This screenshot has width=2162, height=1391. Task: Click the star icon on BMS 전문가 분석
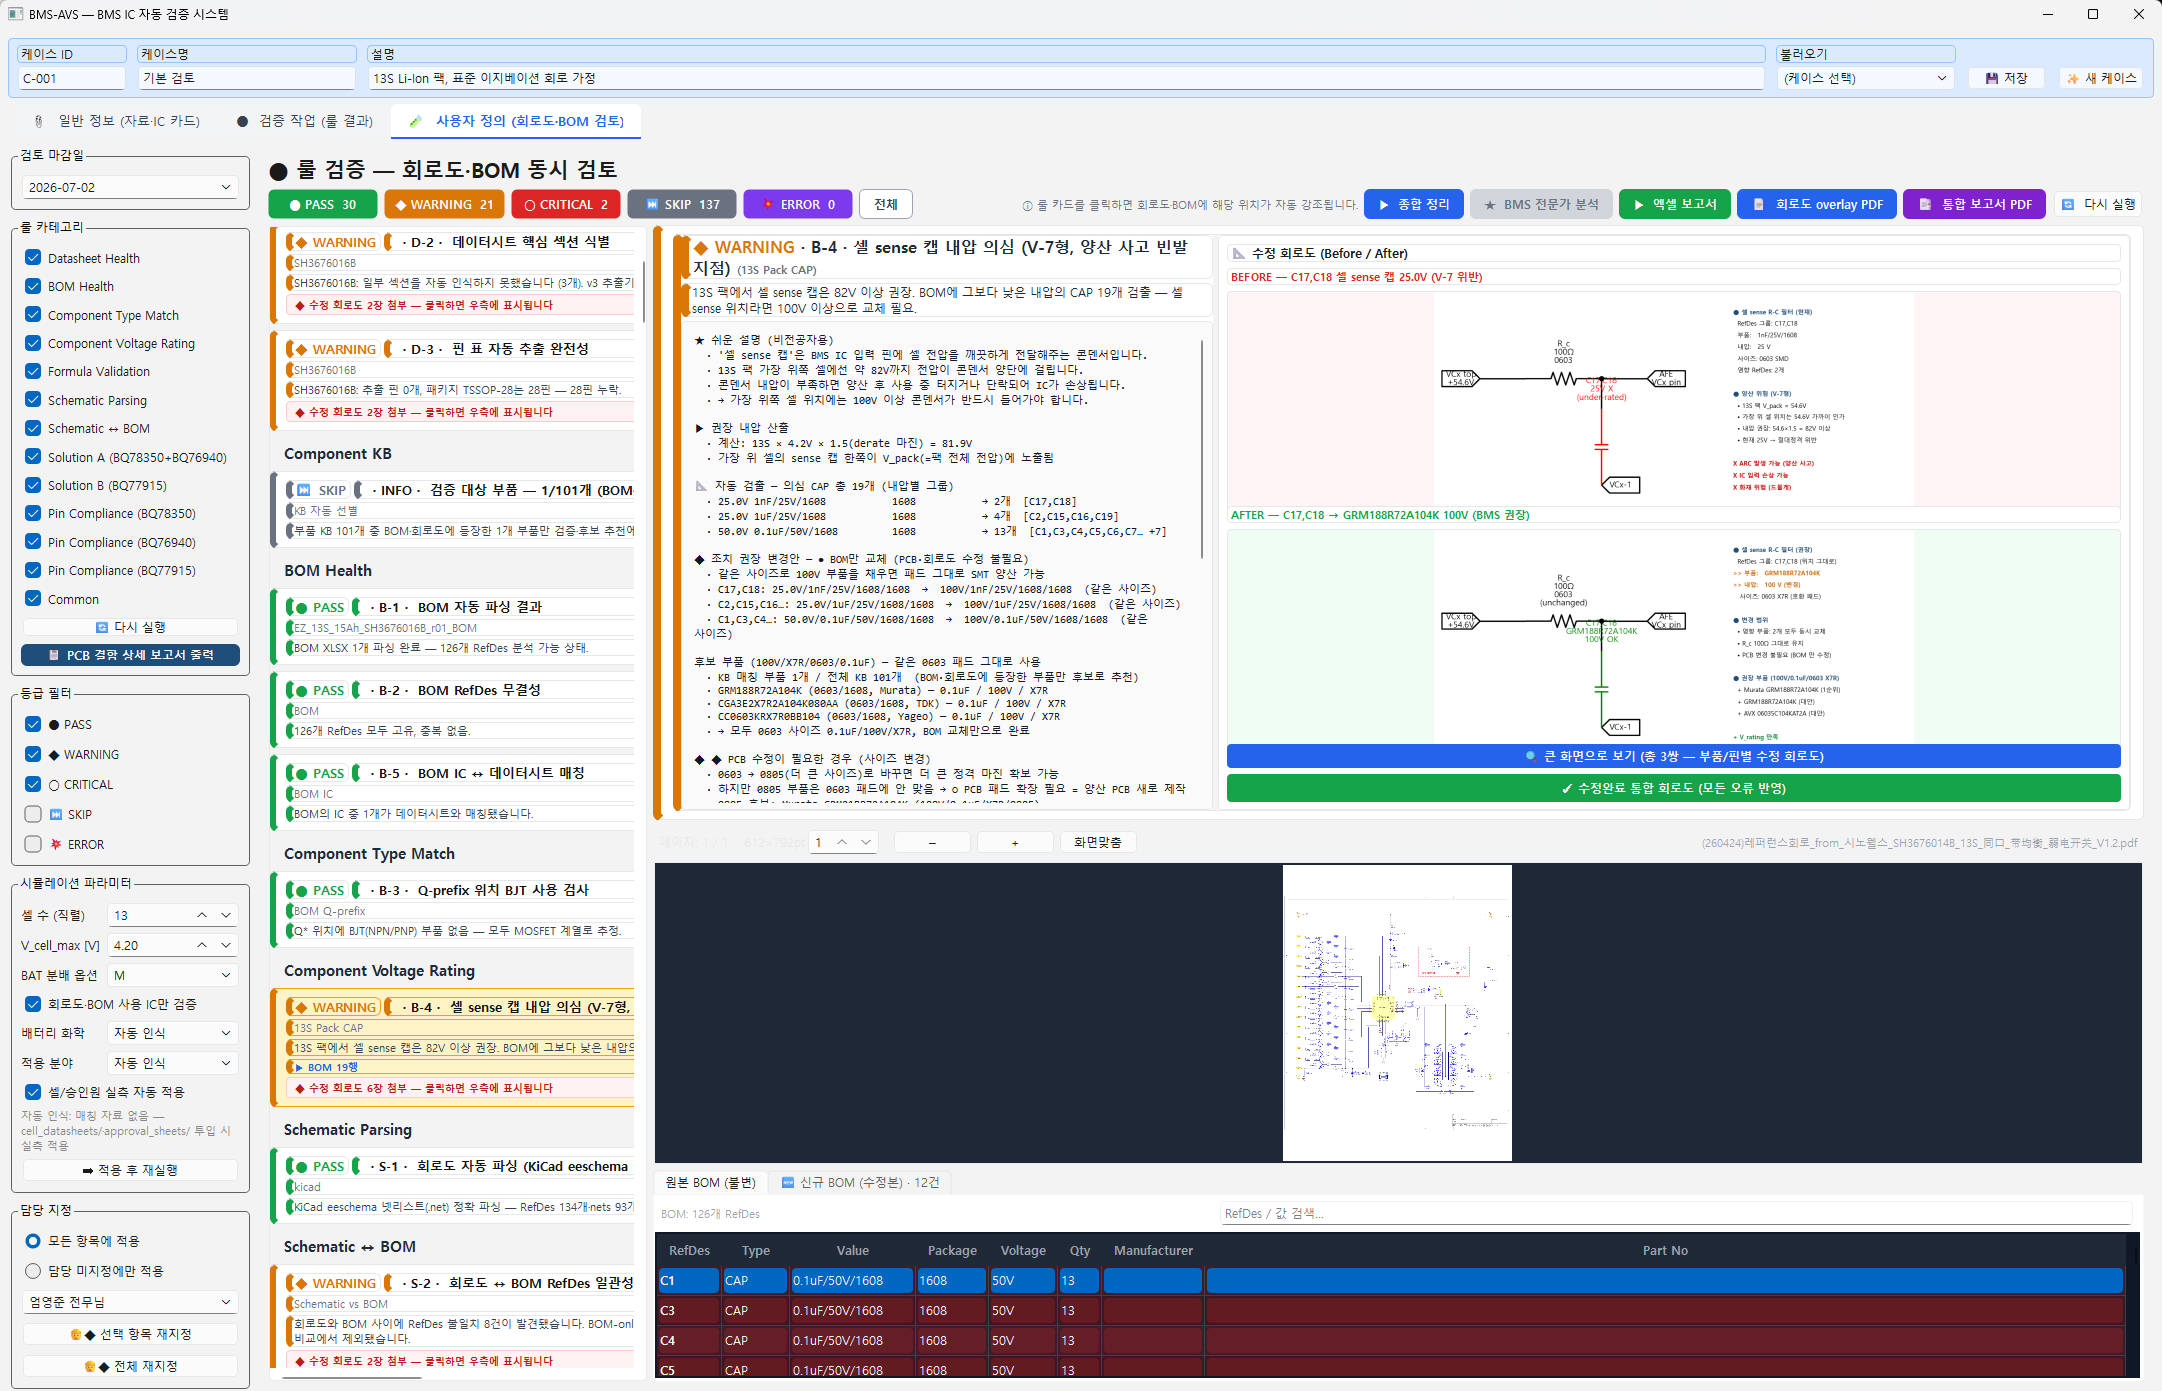click(1490, 205)
